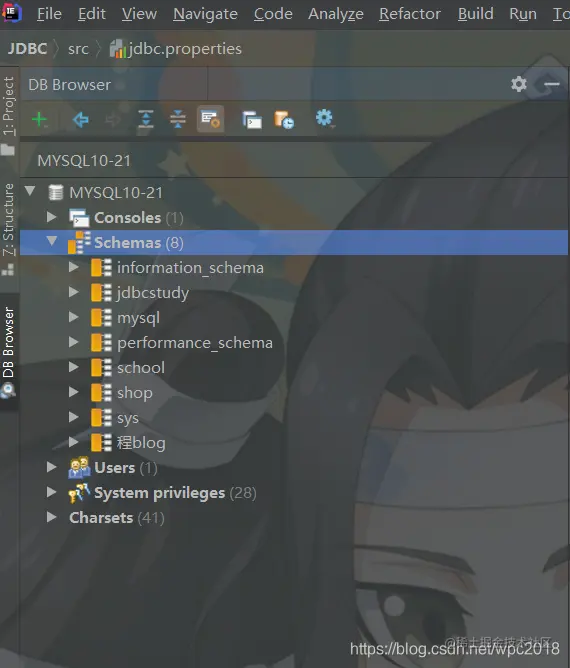The width and height of the screenshot is (570, 668).
Task: Click the Expand All toolbar icon
Action: point(146,119)
